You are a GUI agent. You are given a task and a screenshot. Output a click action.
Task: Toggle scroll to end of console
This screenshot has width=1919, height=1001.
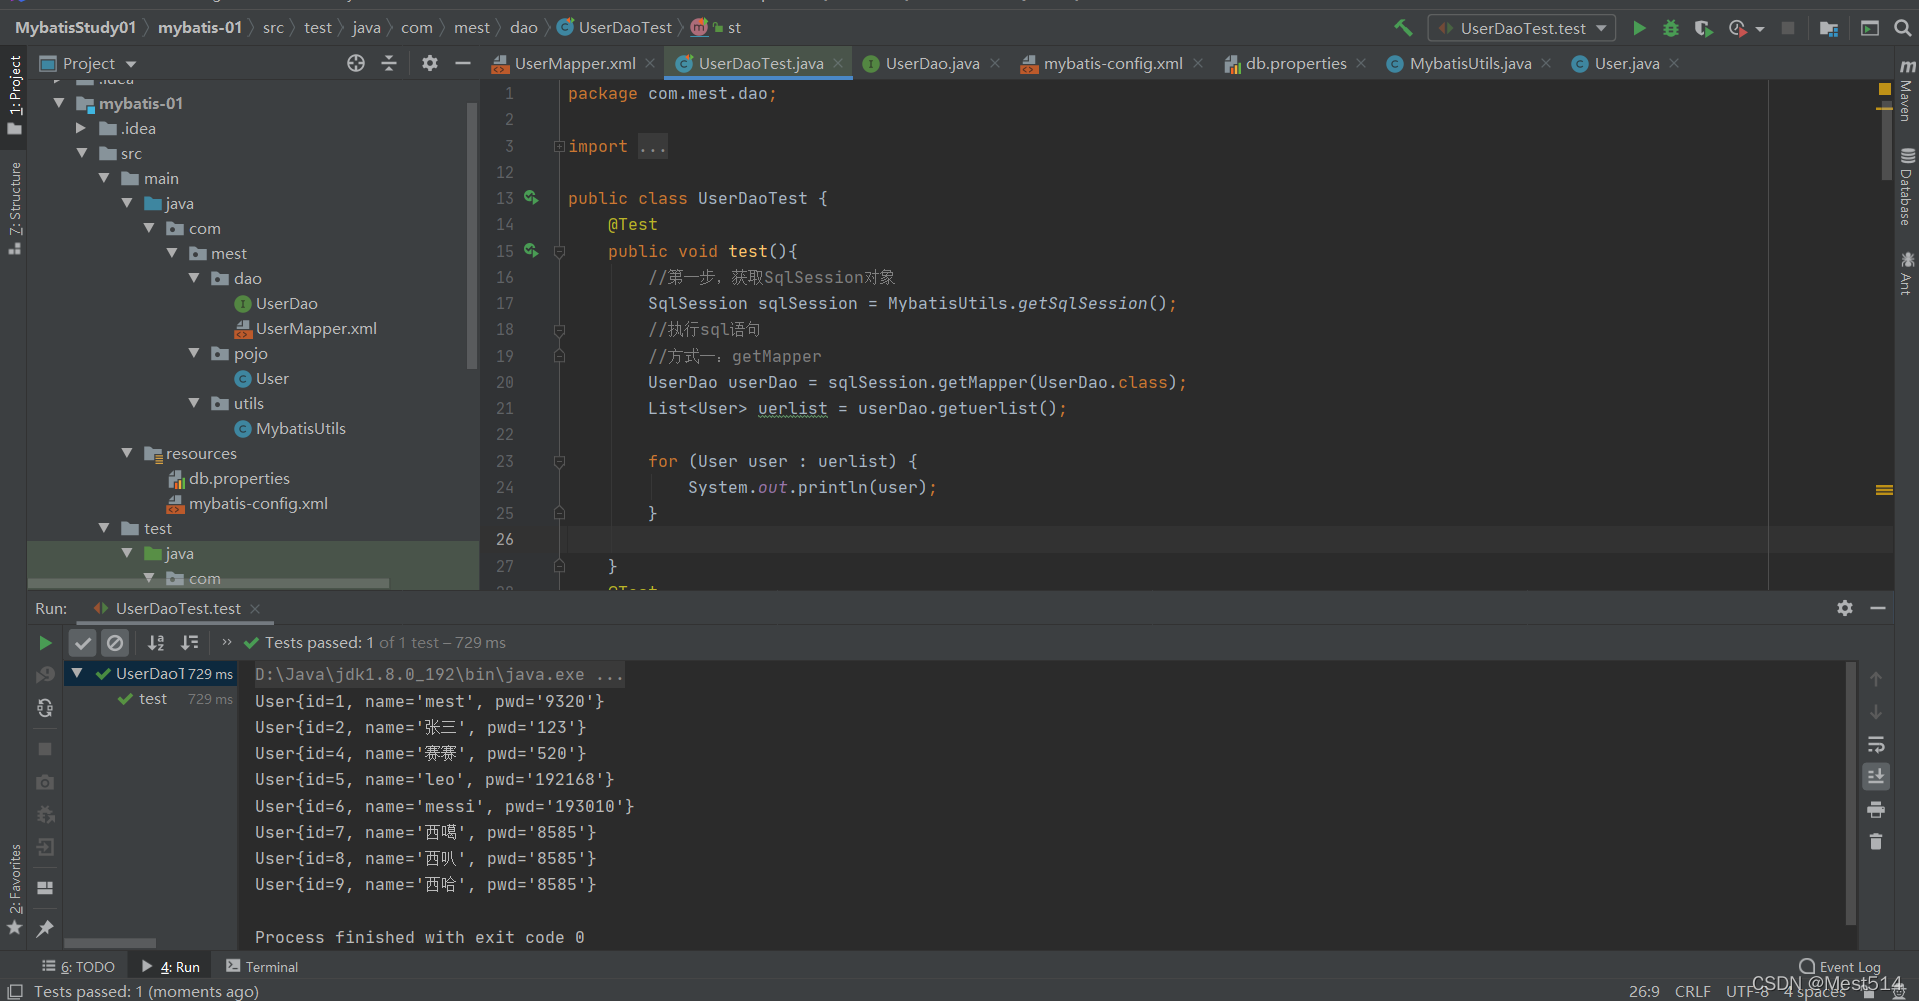[1876, 777]
